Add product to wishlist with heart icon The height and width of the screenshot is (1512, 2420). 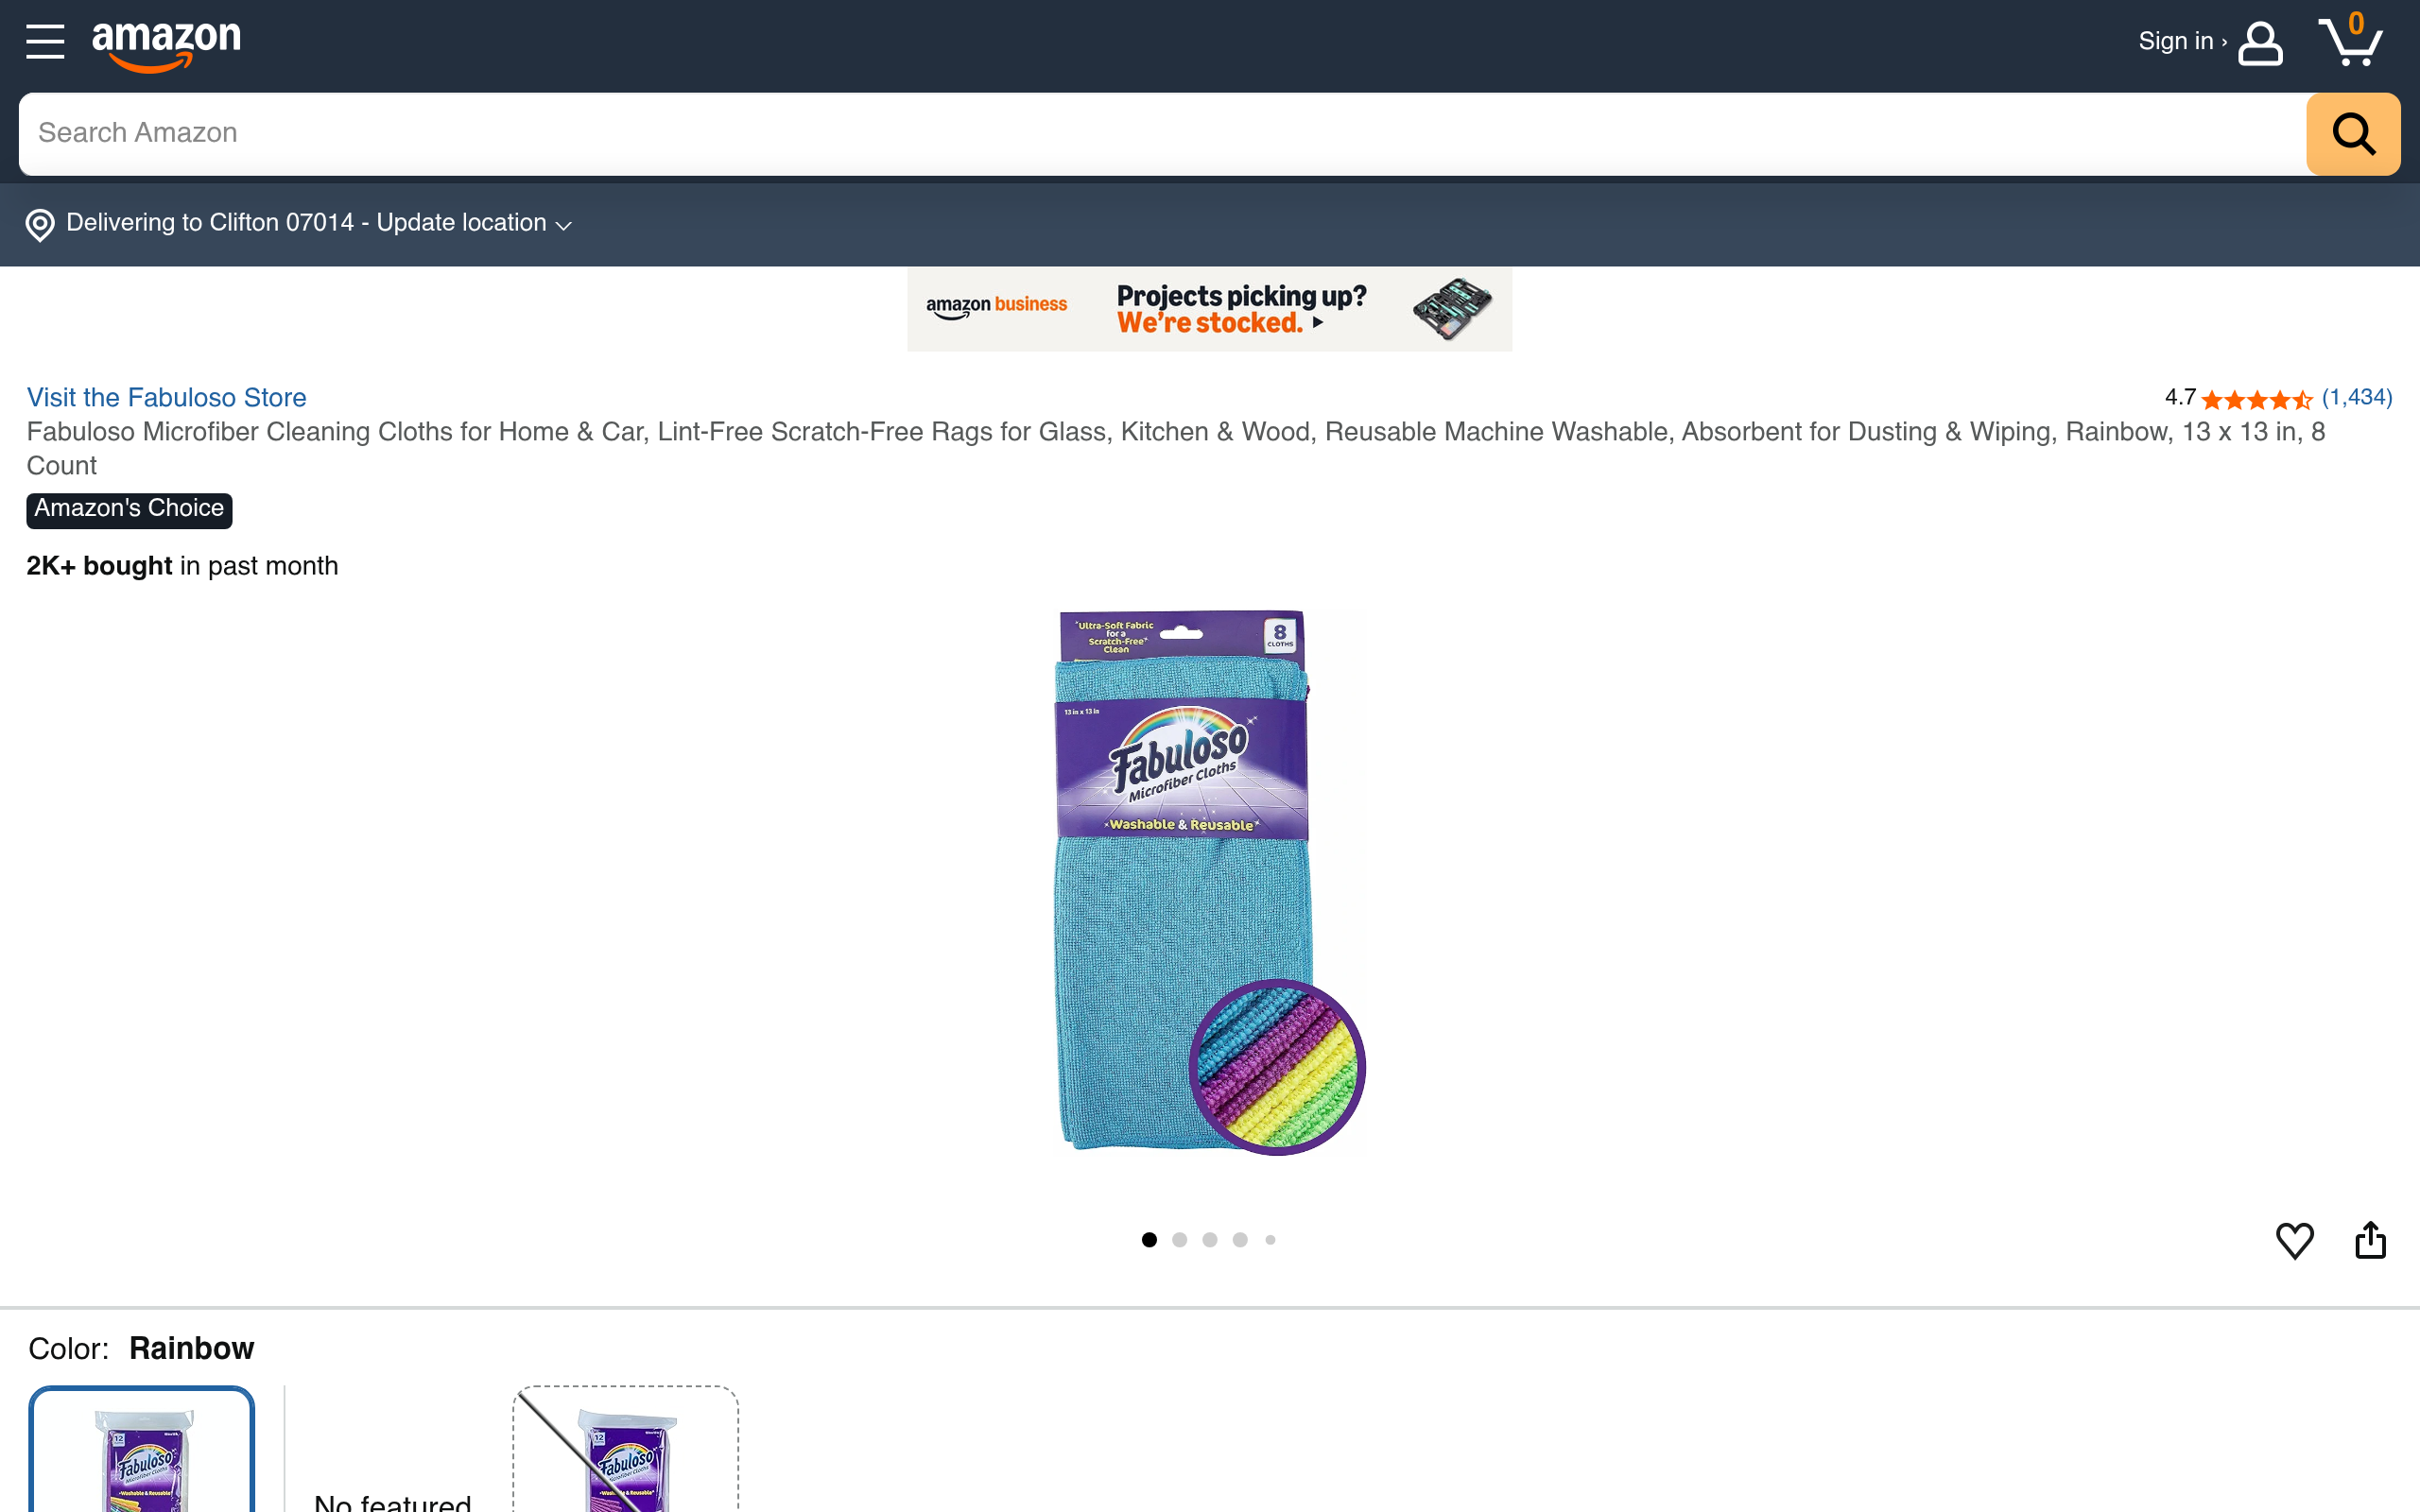click(2294, 1240)
